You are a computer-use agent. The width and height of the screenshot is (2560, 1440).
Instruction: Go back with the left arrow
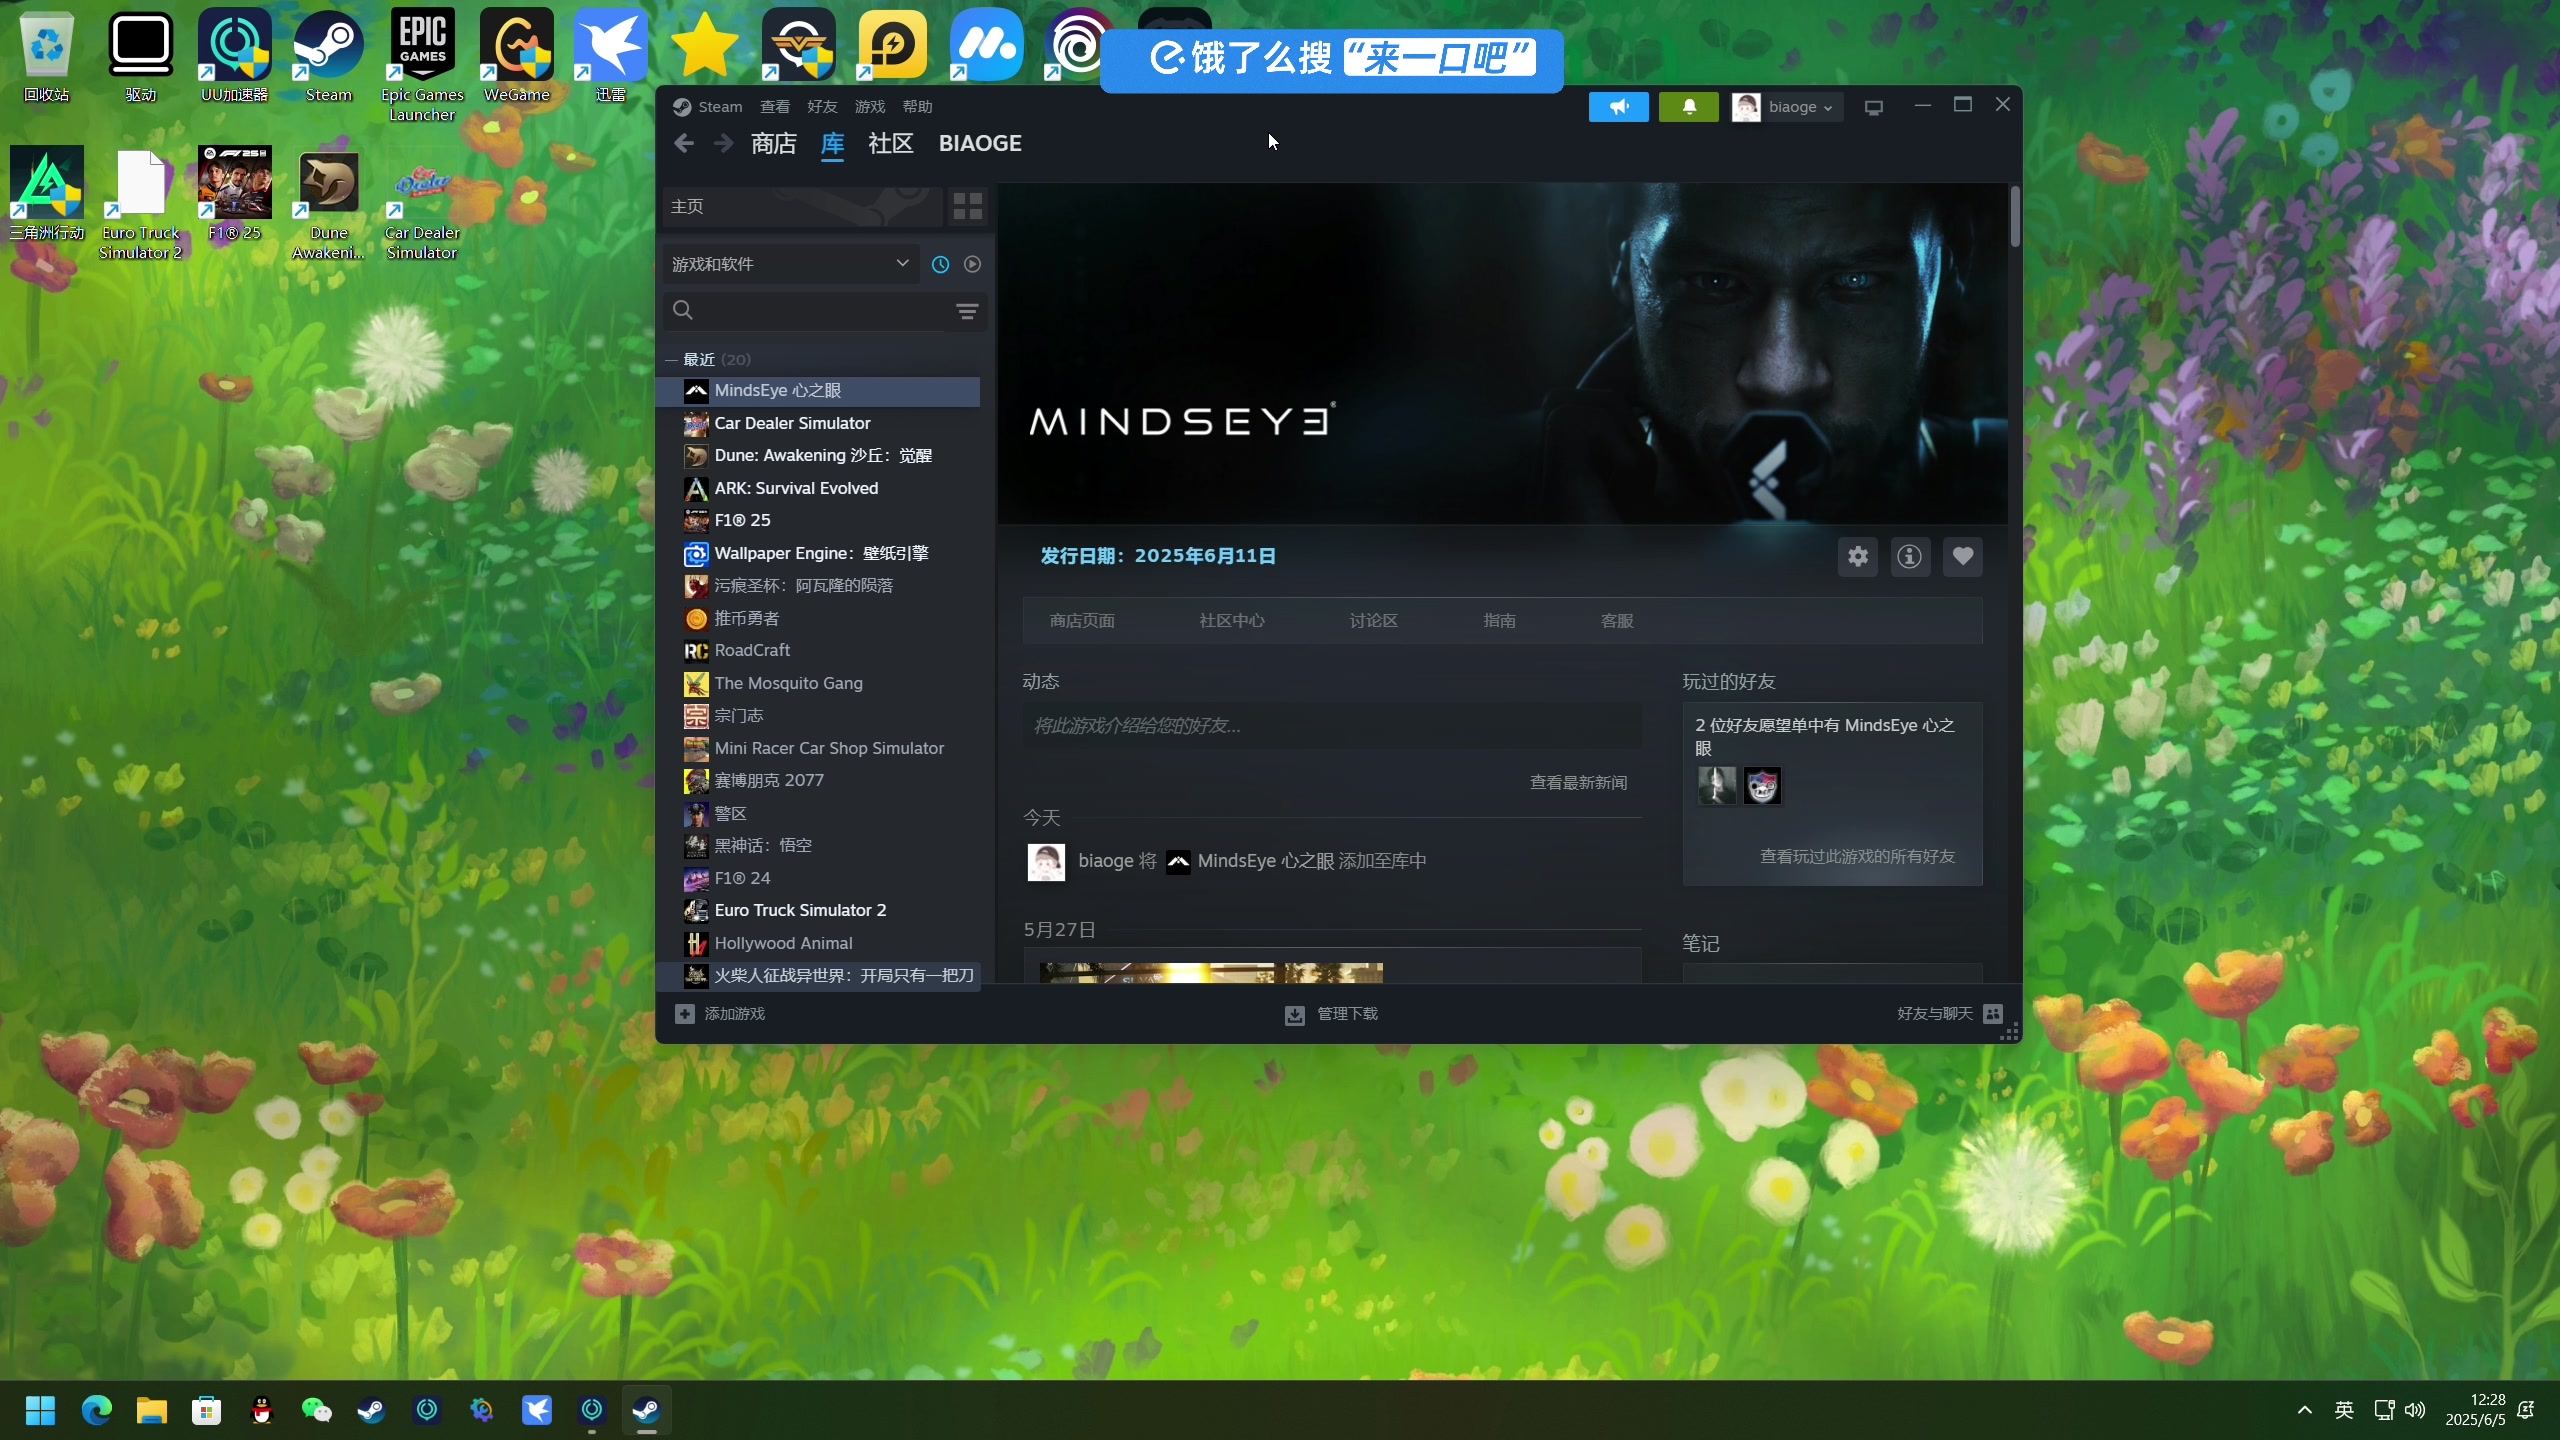pyautogui.click(x=684, y=144)
